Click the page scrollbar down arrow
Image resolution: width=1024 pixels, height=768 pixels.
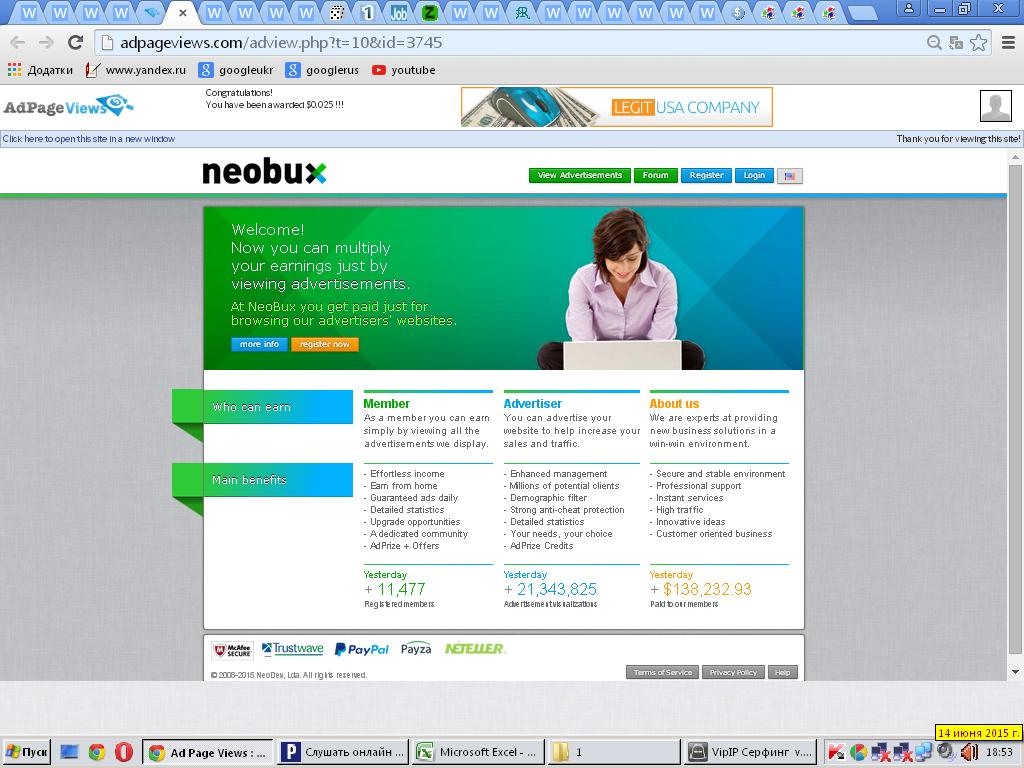click(1016, 672)
